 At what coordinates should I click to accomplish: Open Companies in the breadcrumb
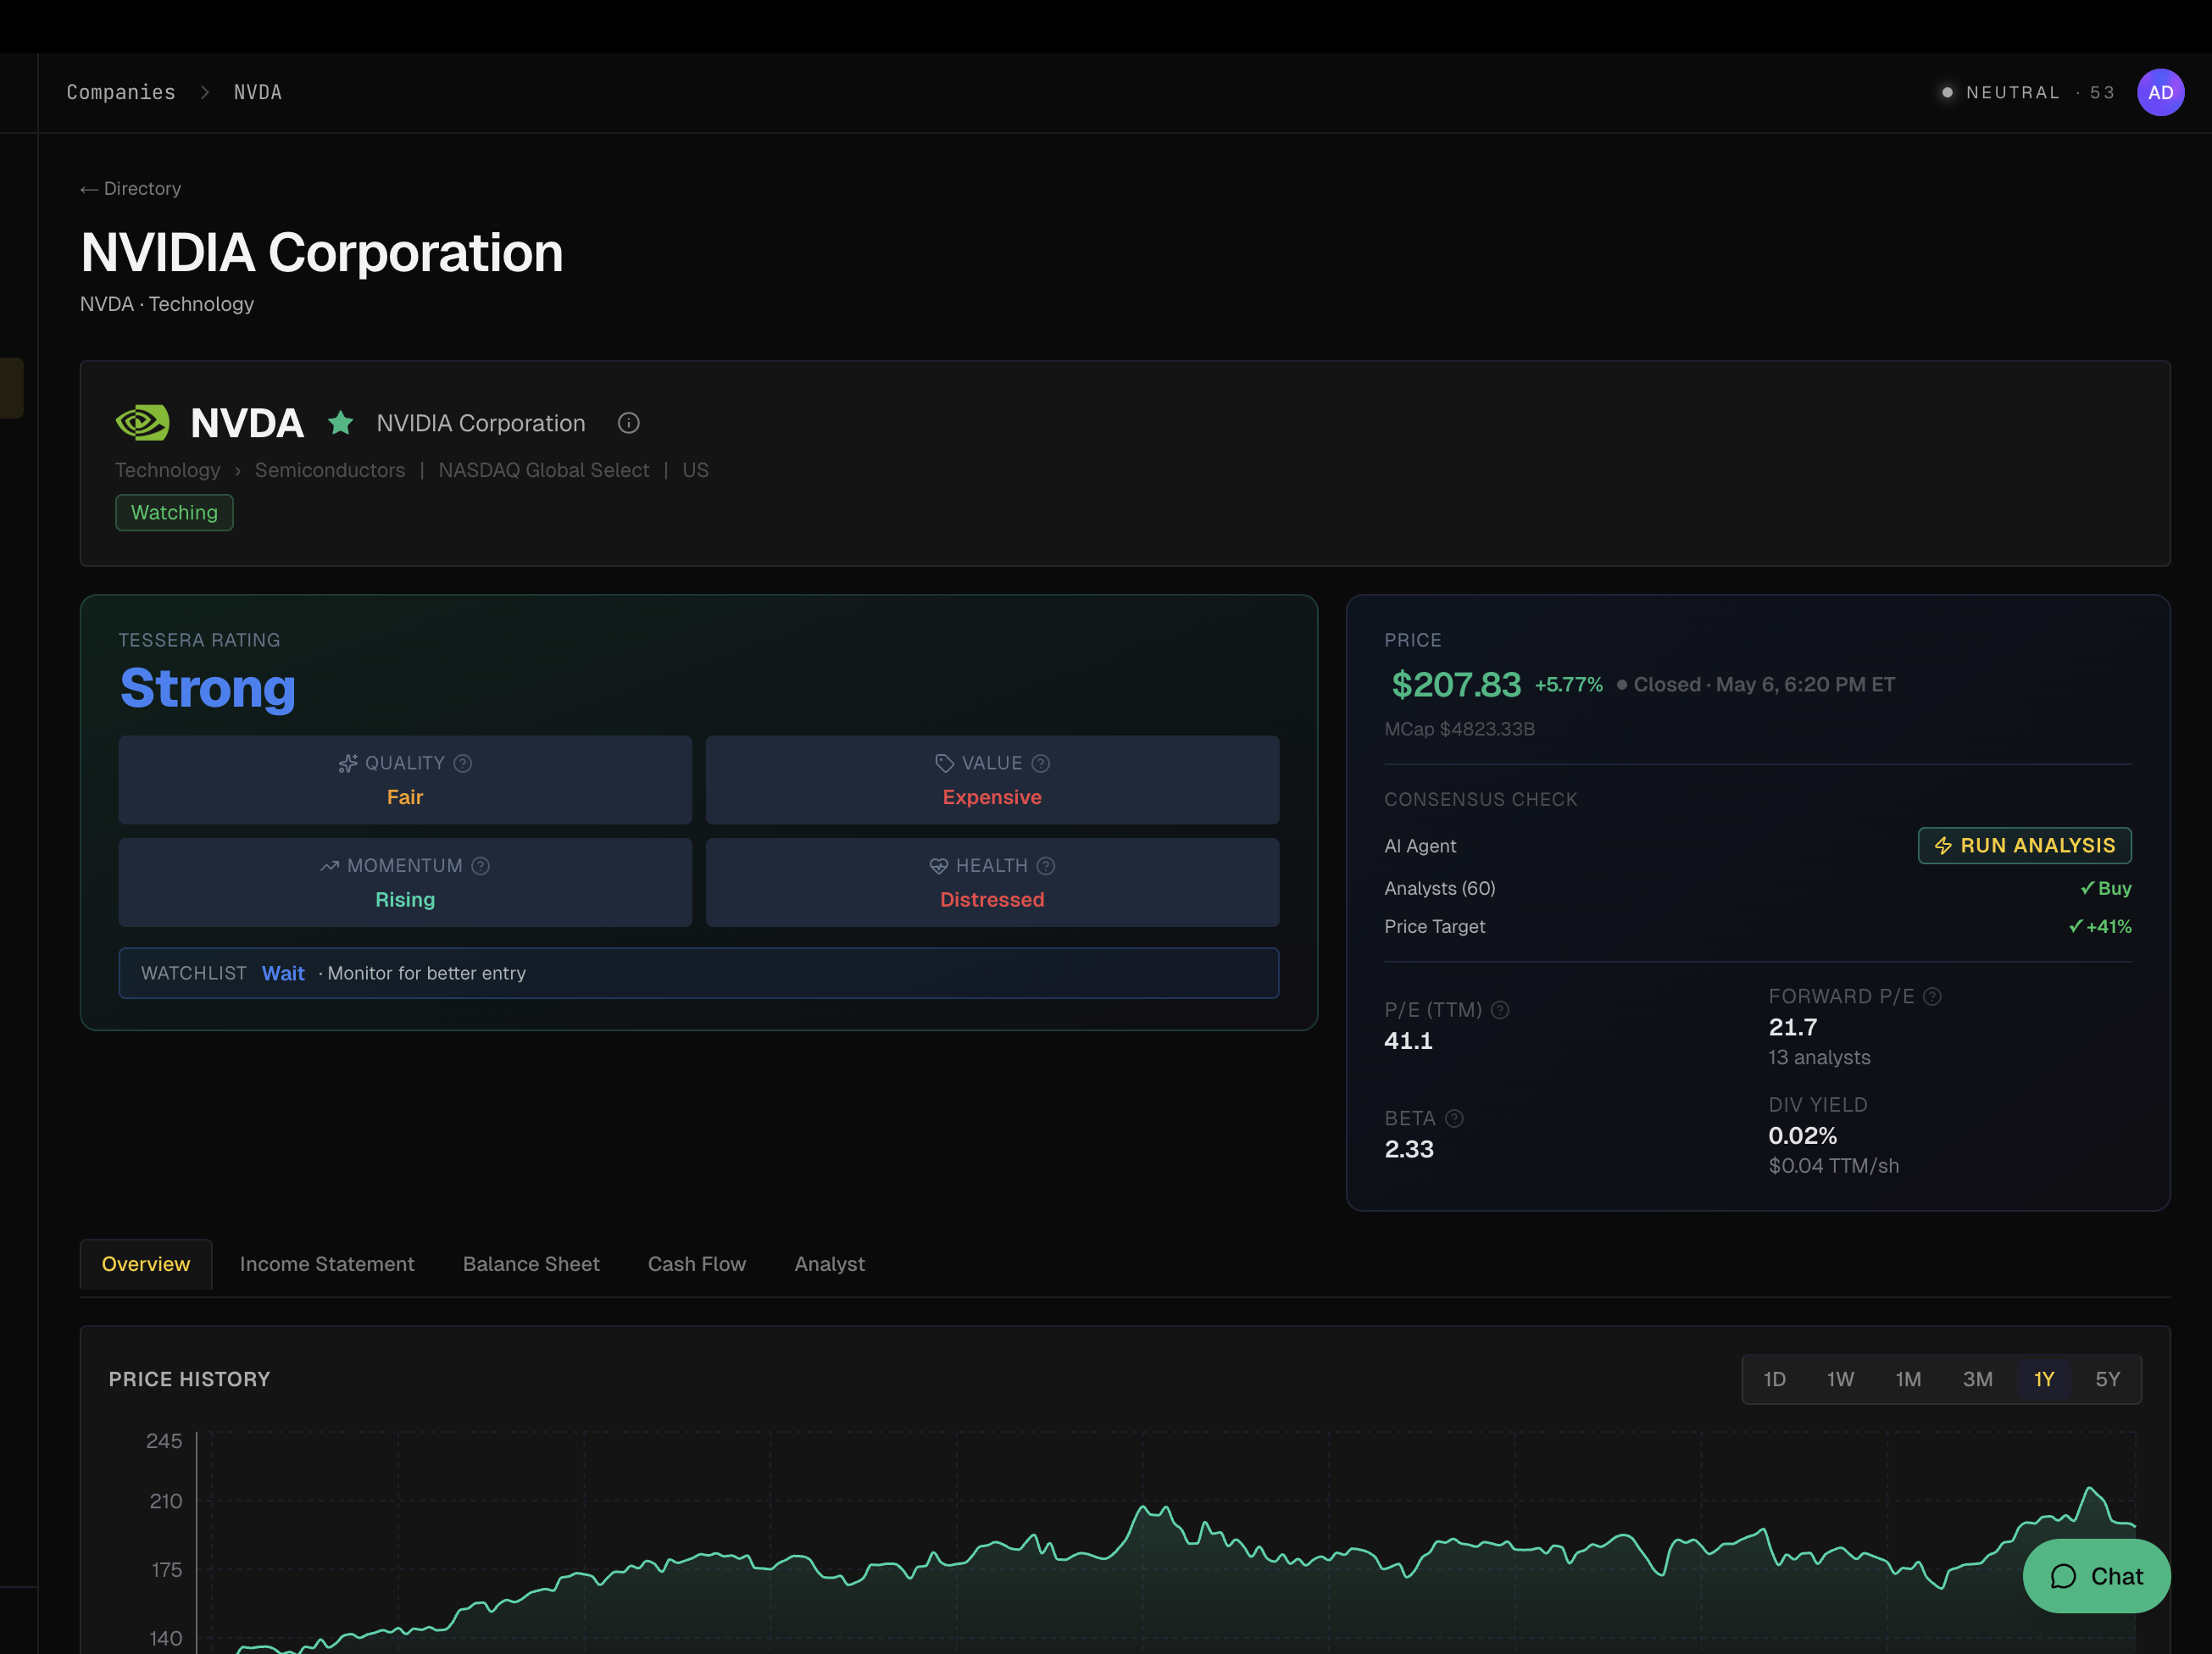(x=121, y=92)
